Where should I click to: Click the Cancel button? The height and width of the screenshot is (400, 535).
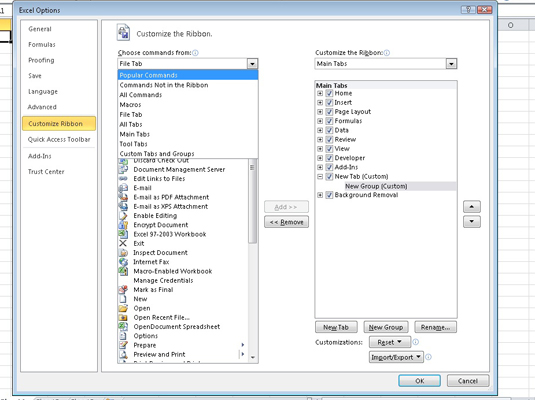tap(468, 381)
